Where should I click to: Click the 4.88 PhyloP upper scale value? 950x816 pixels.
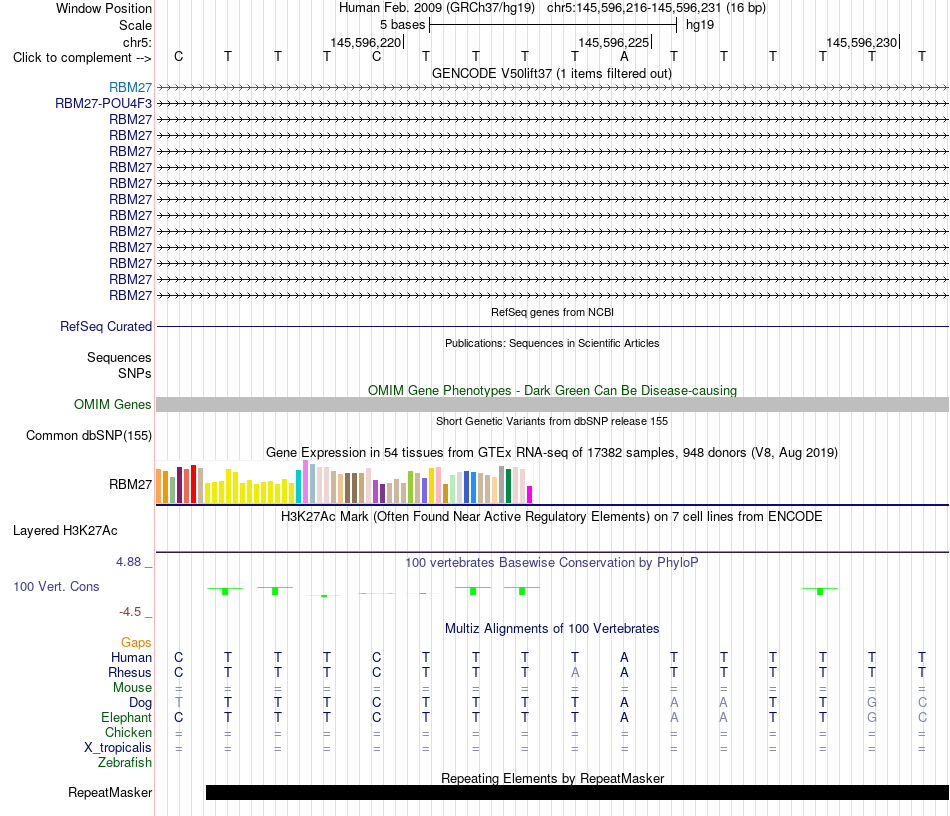(x=128, y=562)
